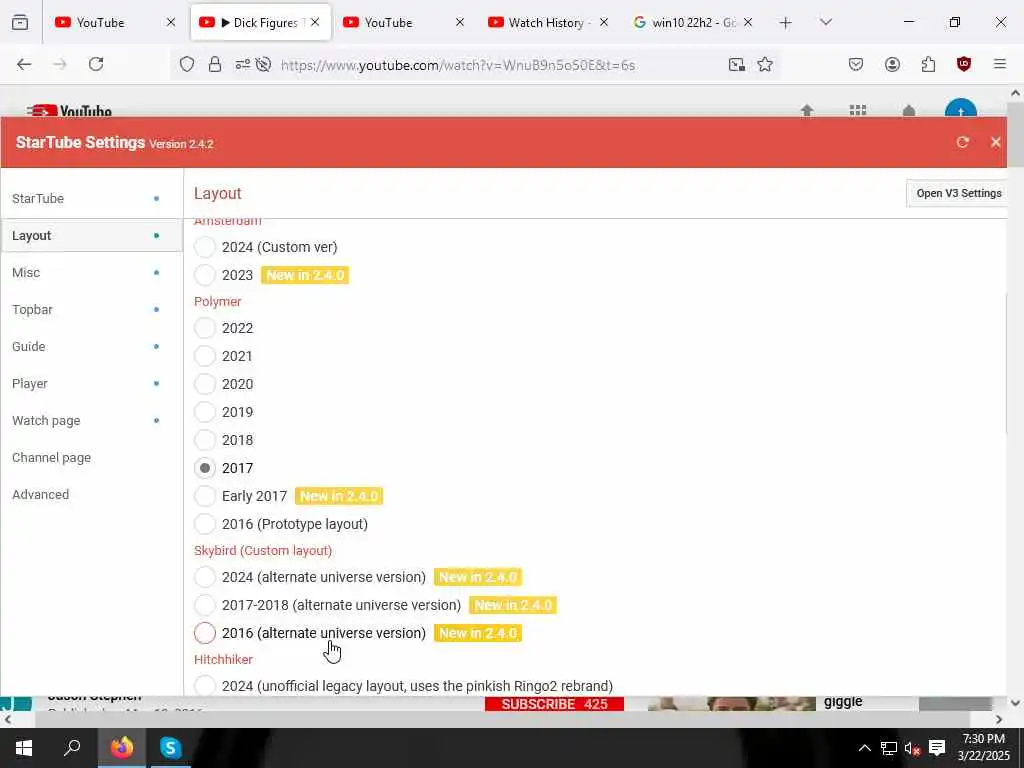Select the Amsterdam 2023 layout
This screenshot has width=1024, height=768.
click(x=204, y=275)
